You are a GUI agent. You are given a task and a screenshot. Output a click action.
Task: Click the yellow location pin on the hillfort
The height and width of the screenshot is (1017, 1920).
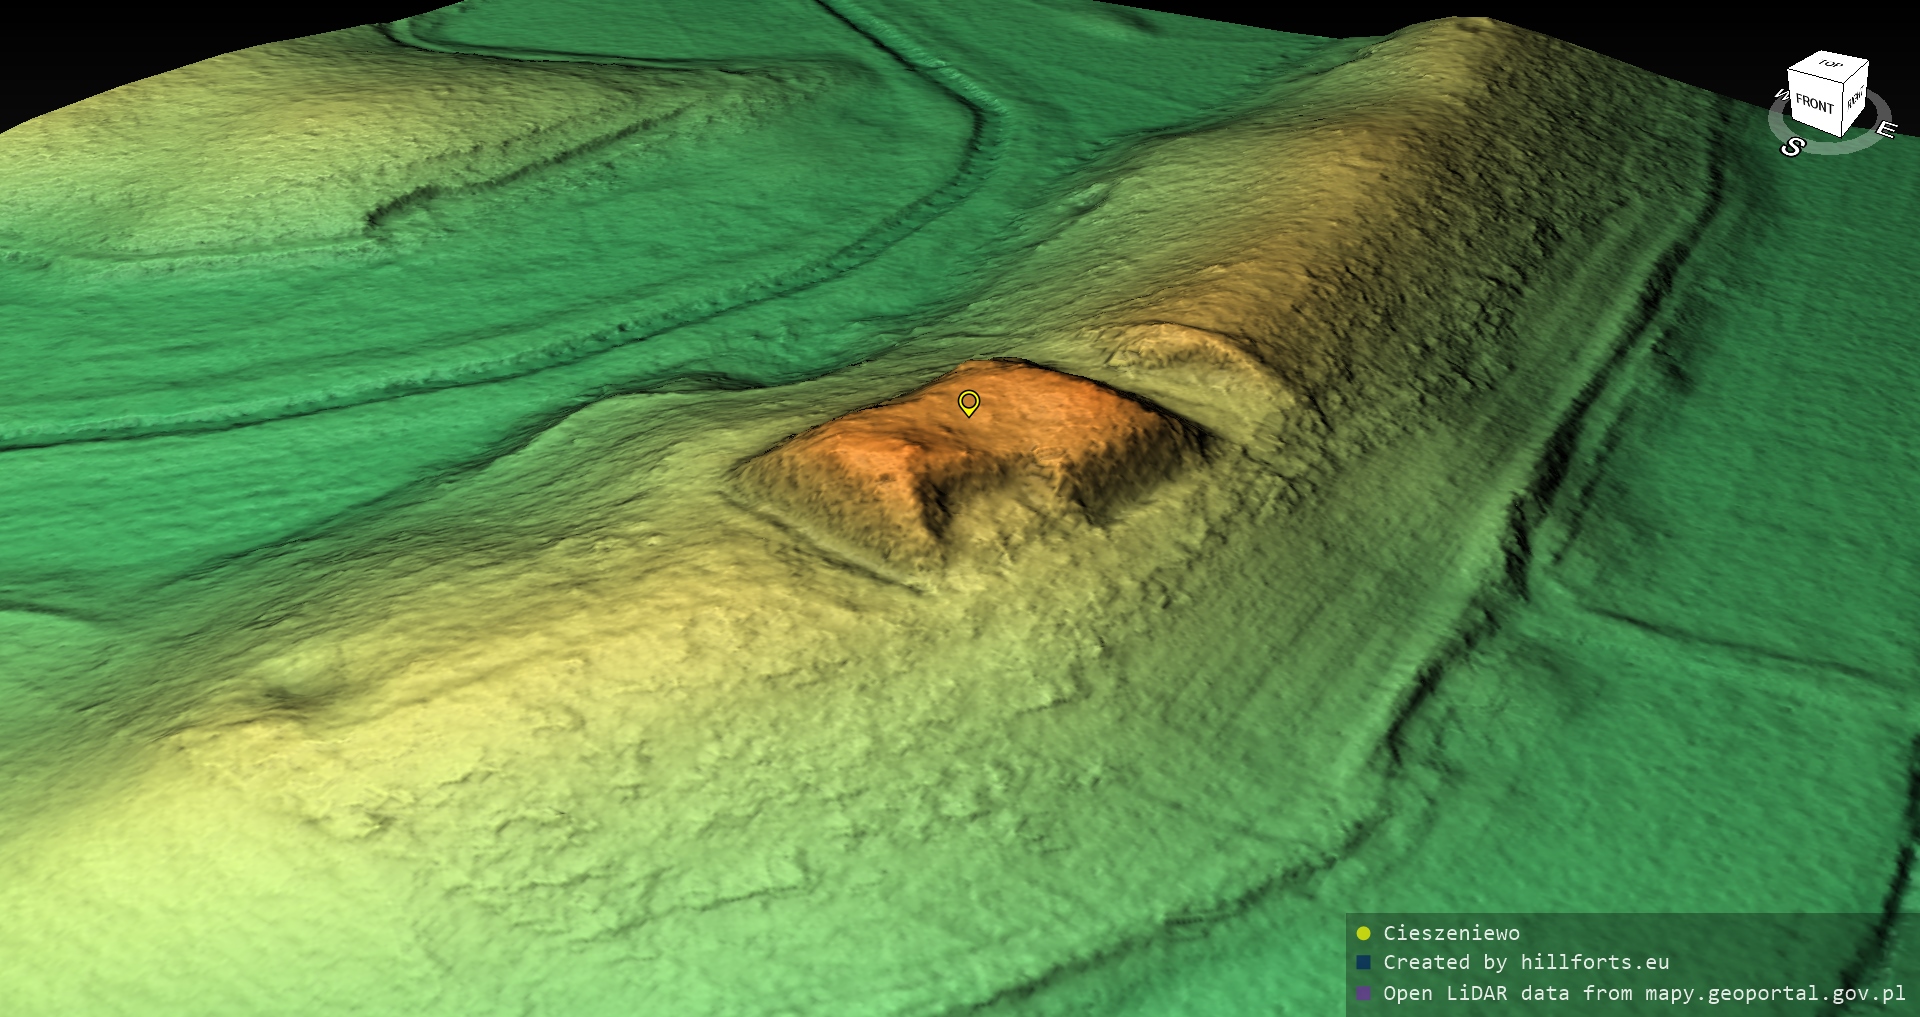[968, 402]
